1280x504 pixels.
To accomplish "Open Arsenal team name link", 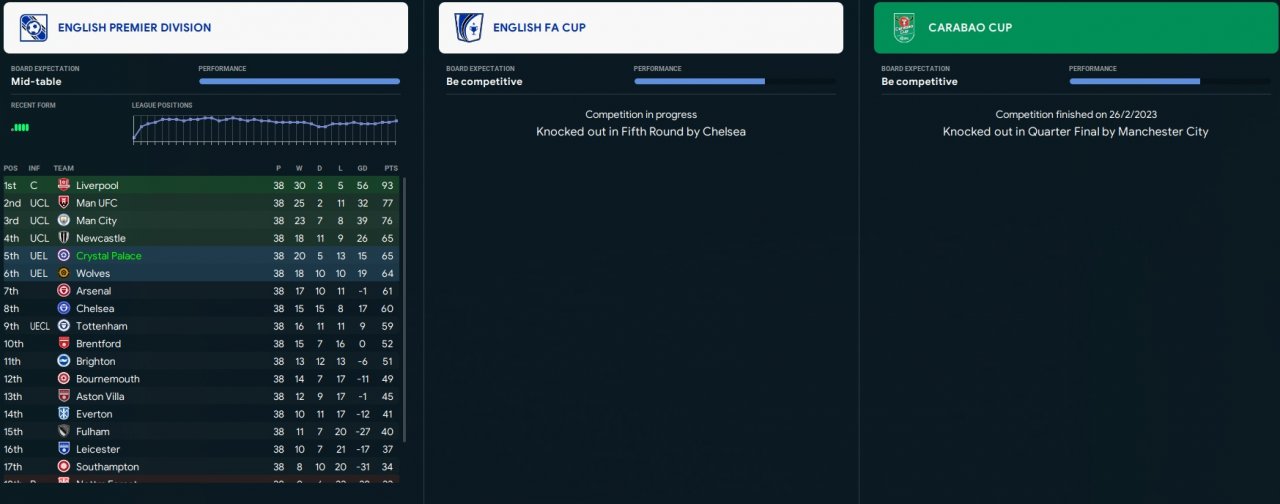I will coord(94,291).
